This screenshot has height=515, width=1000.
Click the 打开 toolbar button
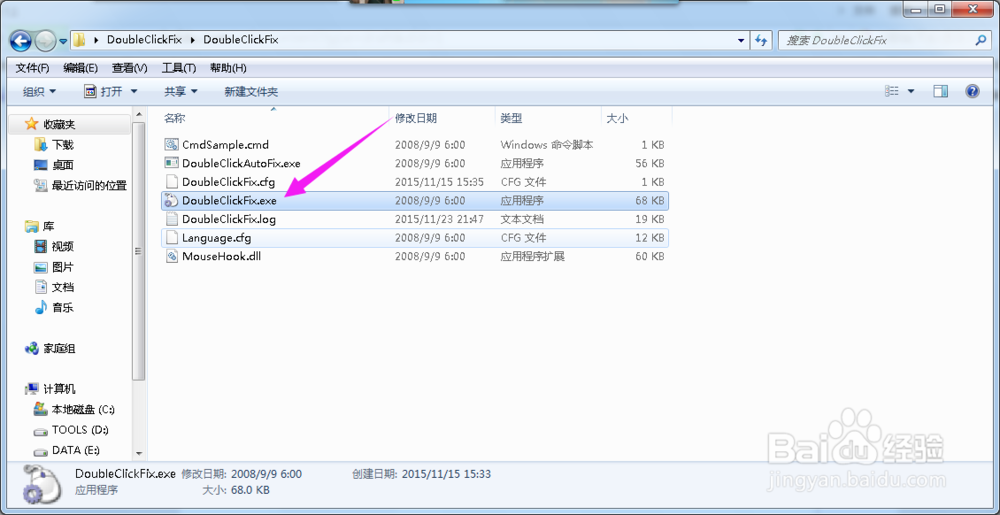[105, 92]
